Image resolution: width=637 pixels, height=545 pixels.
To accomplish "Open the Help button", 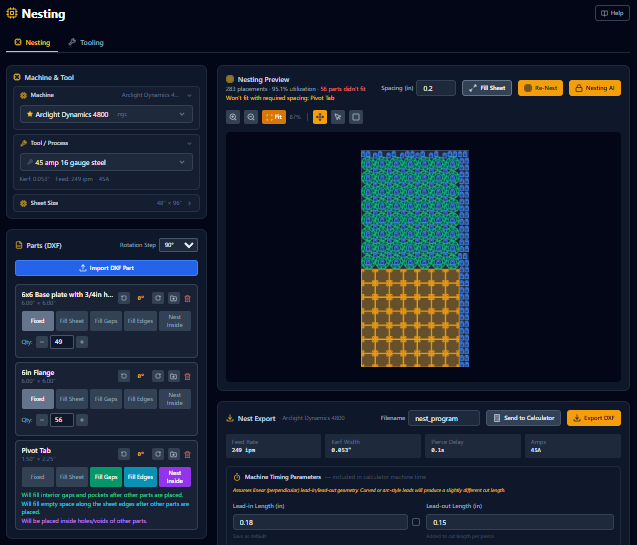I will point(612,13).
